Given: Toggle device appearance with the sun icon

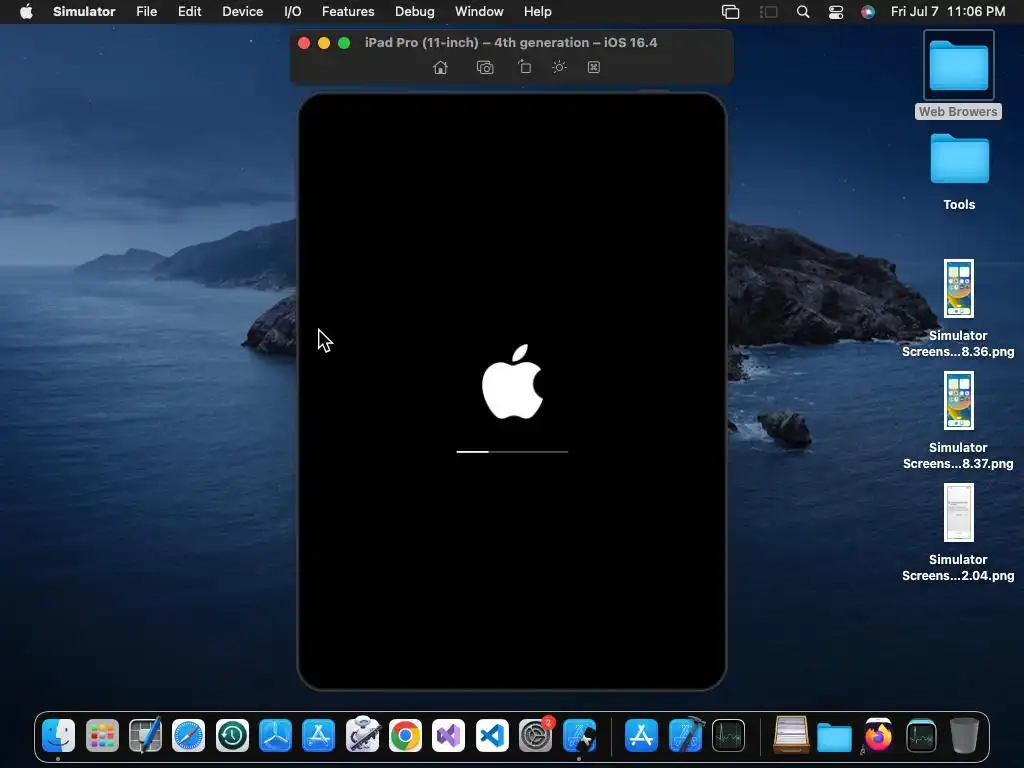Looking at the screenshot, I should point(559,67).
